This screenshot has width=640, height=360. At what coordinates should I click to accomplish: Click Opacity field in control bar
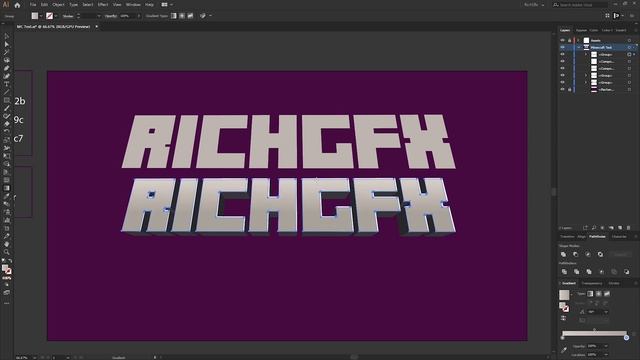pos(127,16)
